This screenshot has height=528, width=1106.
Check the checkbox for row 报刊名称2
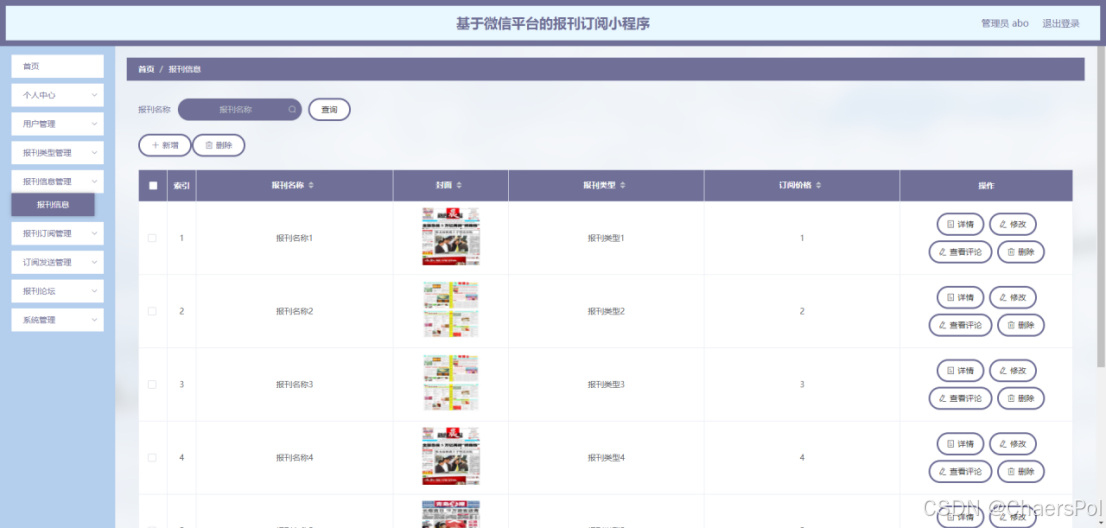(x=152, y=311)
